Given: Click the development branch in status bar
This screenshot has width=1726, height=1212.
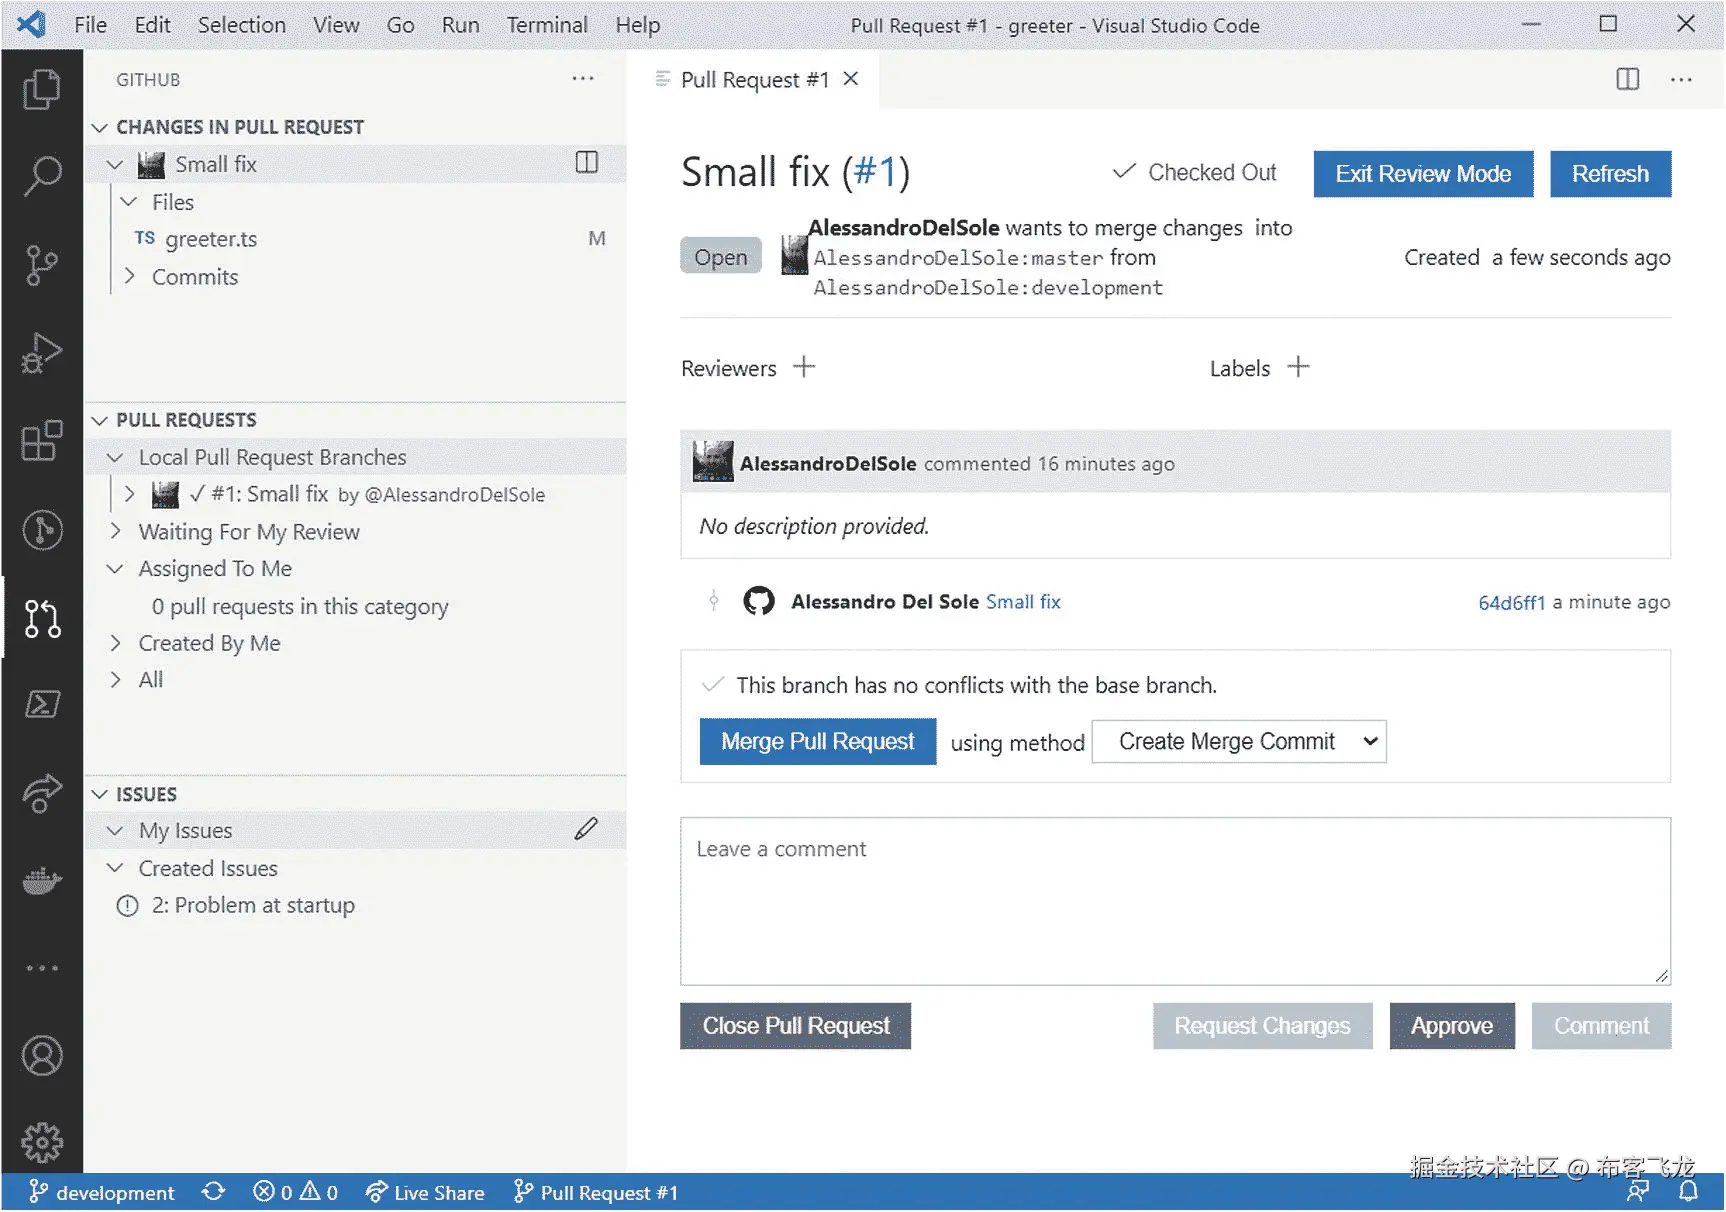Looking at the screenshot, I should coord(102,1192).
